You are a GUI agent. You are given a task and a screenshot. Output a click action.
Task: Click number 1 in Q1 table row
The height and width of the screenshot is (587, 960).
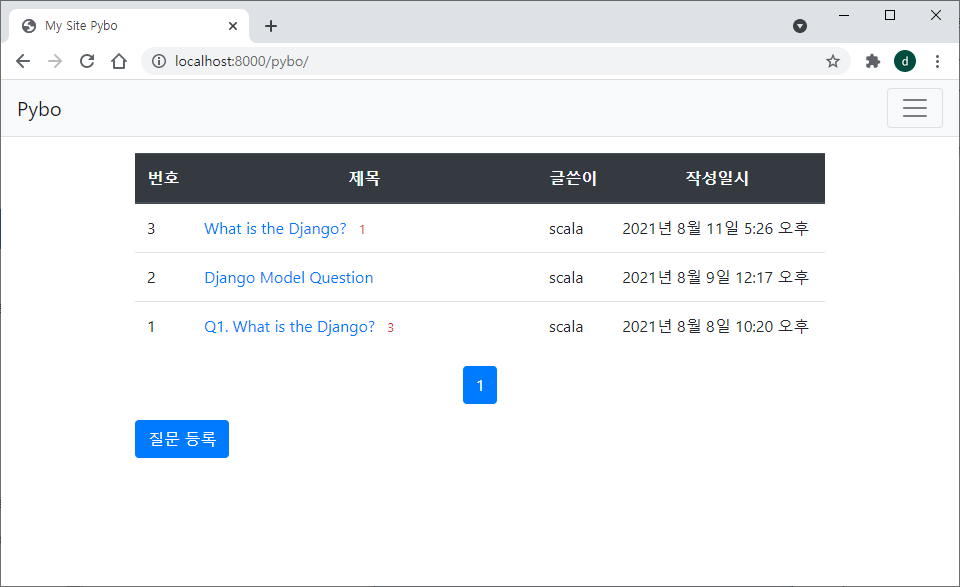(x=151, y=326)
